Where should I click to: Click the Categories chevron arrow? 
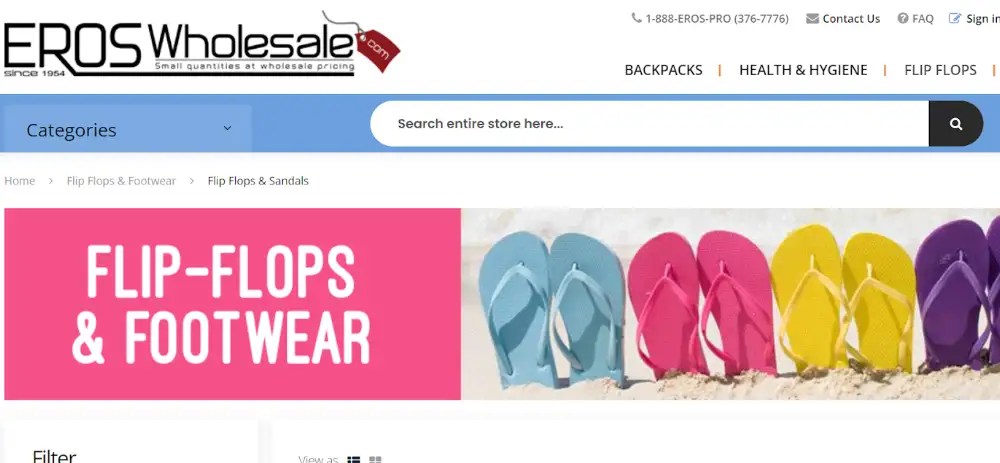click(x=227, y=128)
